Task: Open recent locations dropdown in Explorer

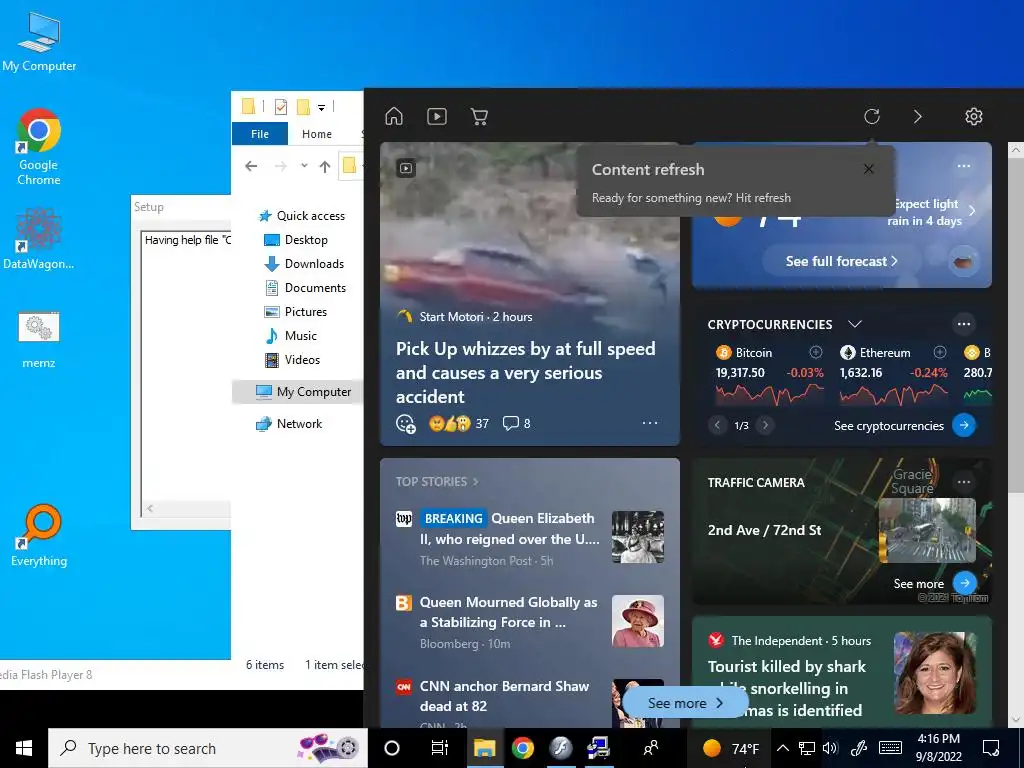Action: pyautogui.click(x=304, y=166)
